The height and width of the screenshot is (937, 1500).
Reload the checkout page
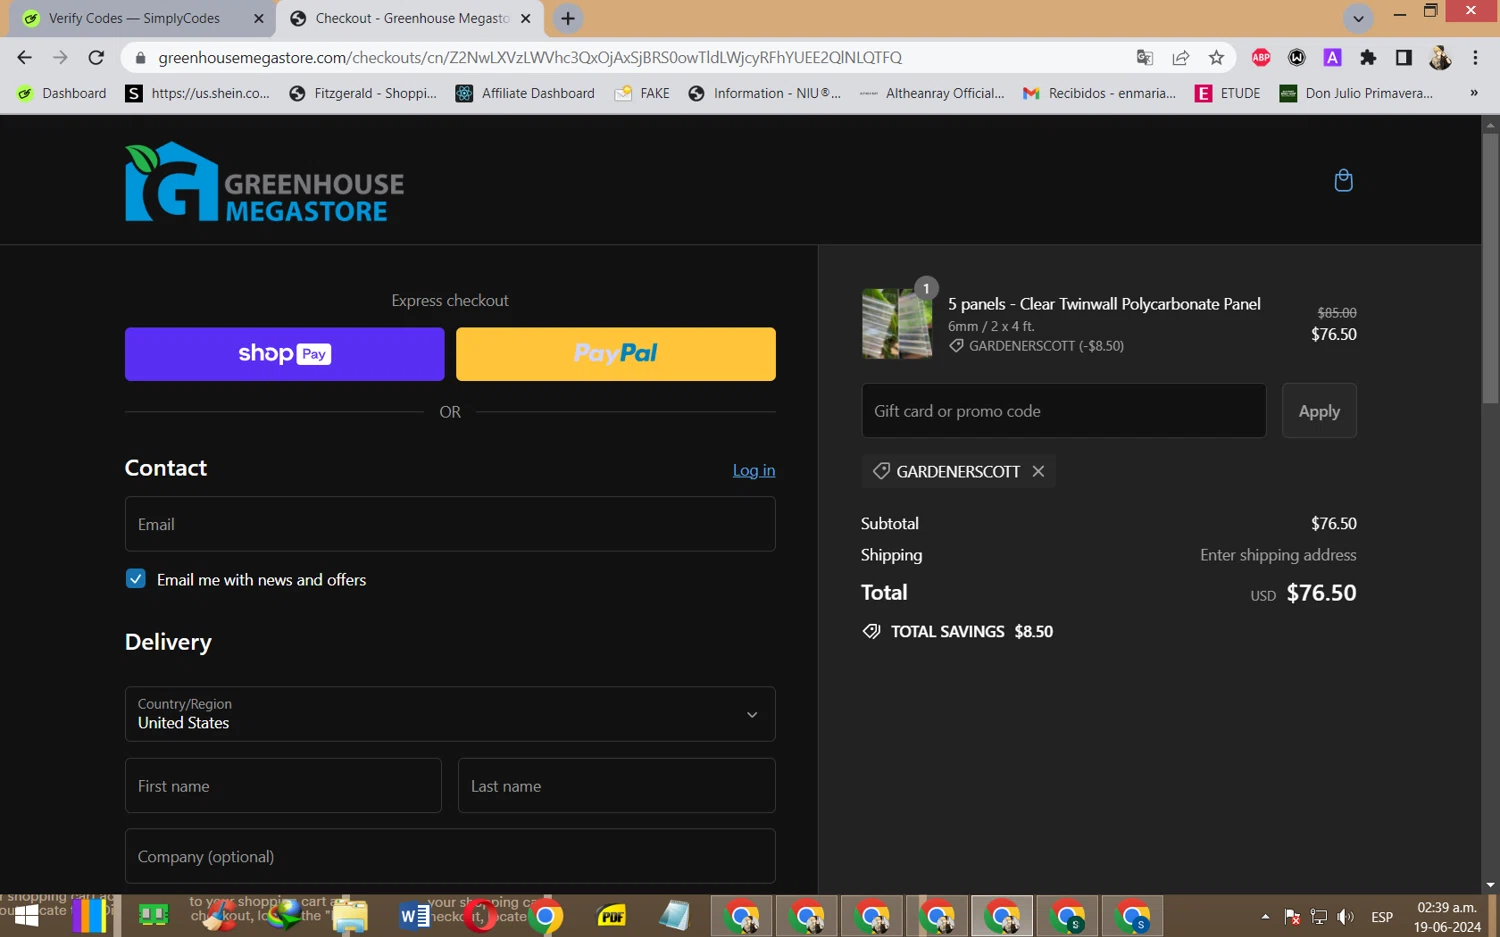[x=96, y=58]
